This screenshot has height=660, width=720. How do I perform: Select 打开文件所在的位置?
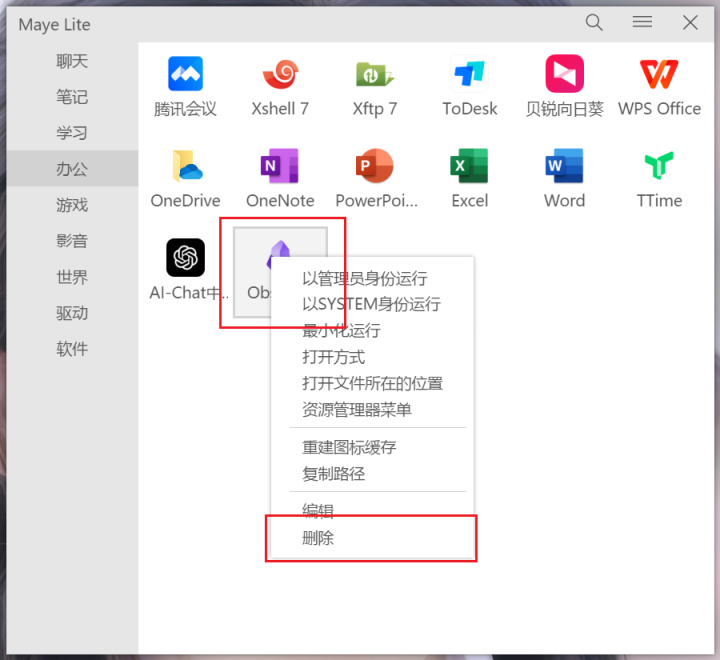tap(372, 383)
